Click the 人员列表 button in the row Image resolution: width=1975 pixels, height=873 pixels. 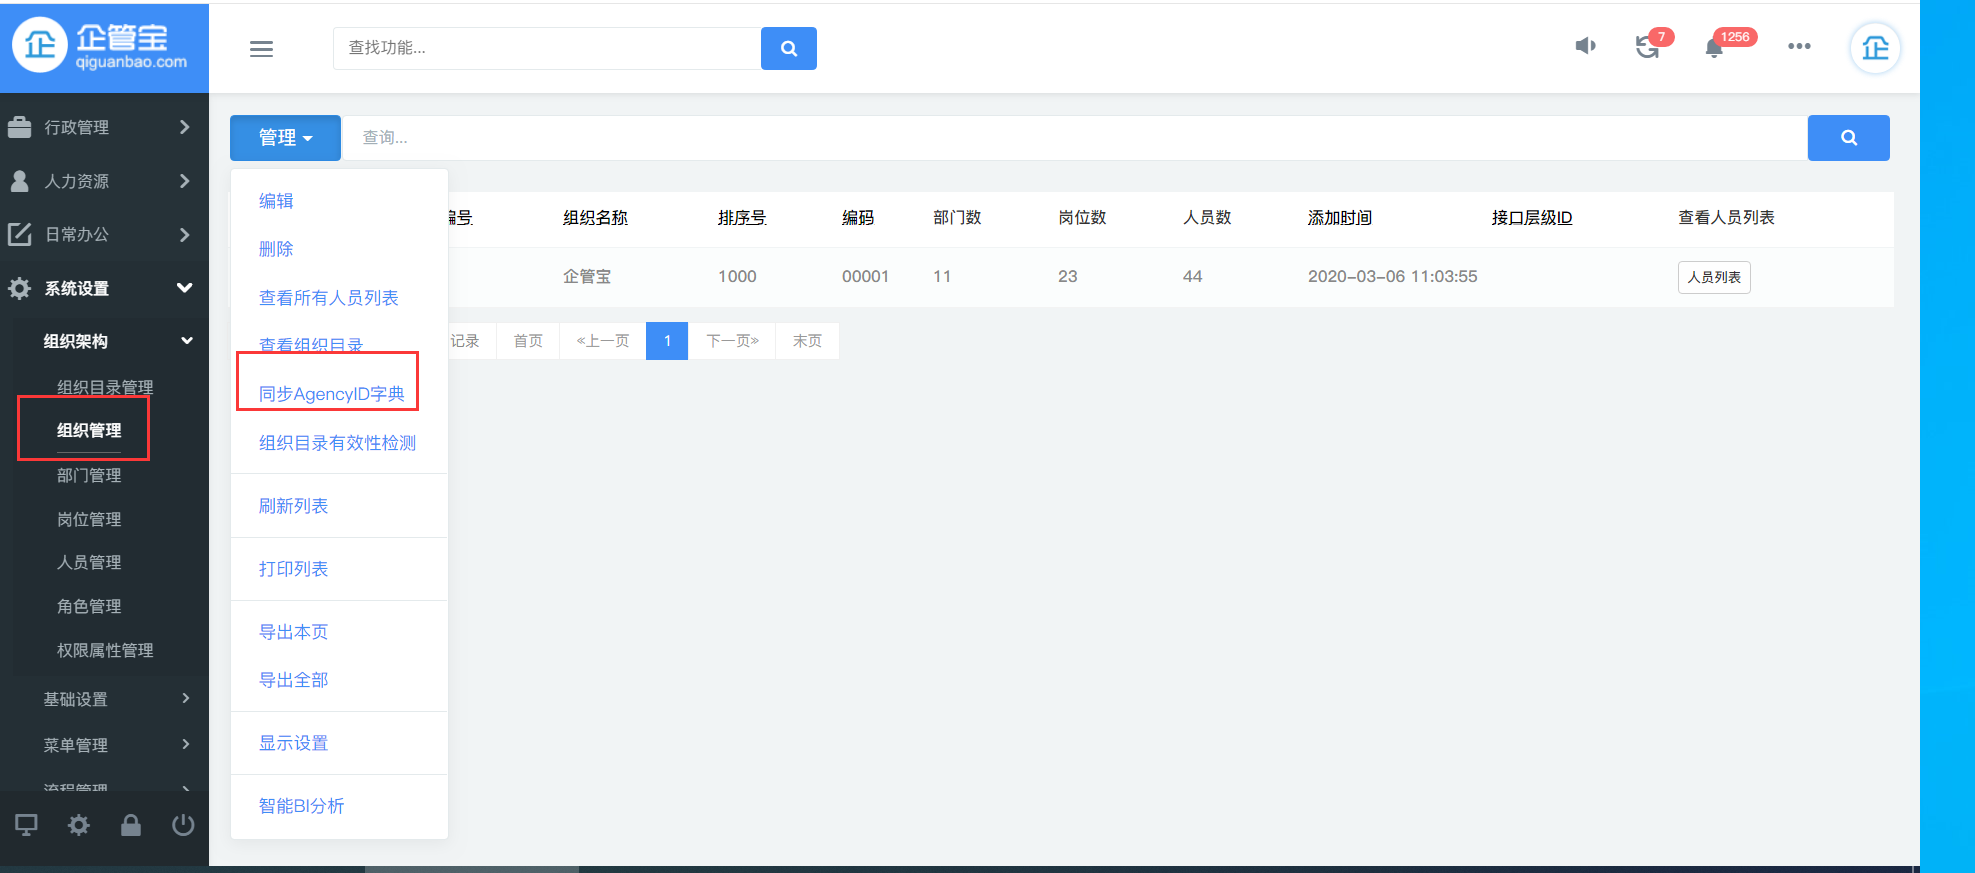(1713, 277)
